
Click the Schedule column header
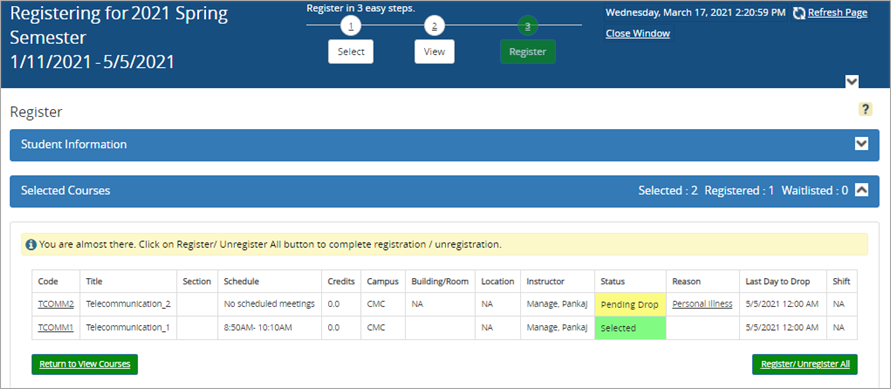269,281
